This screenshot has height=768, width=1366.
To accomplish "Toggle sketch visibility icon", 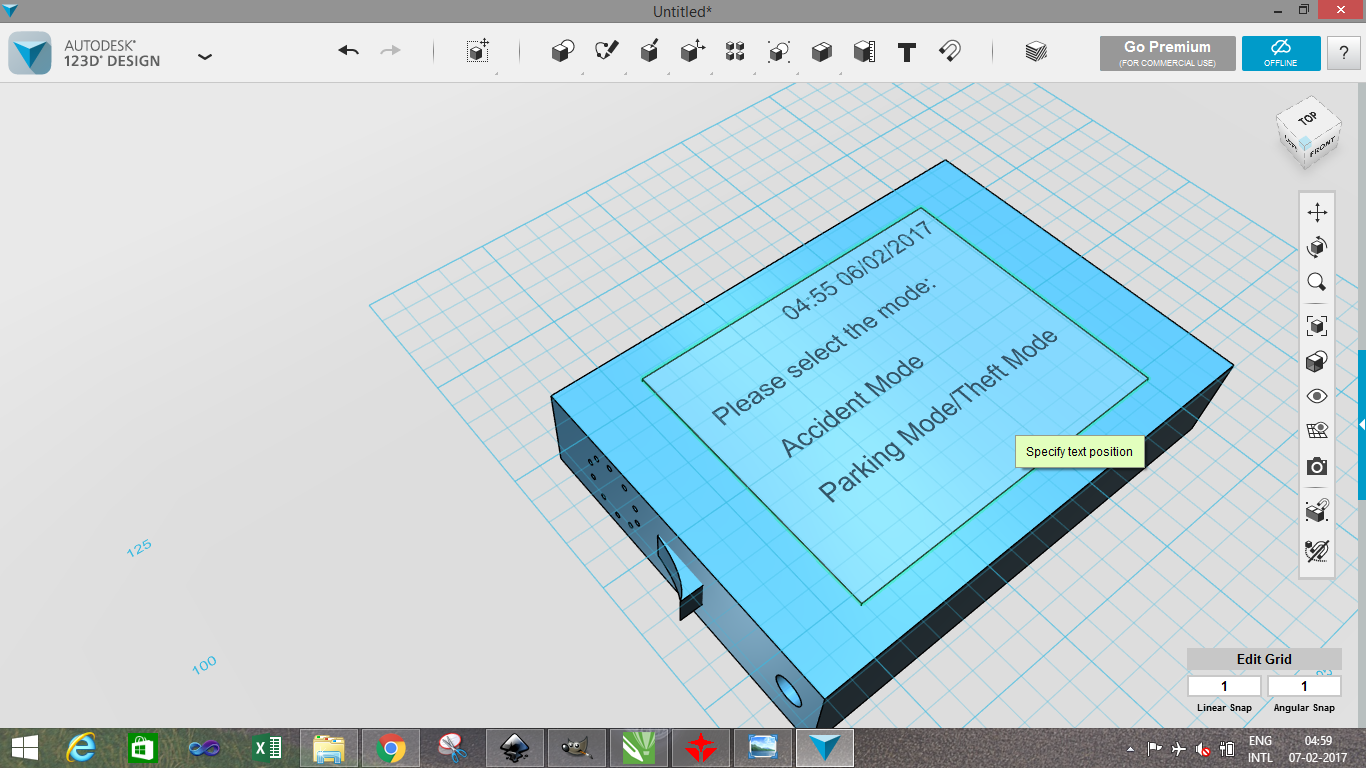I will point(1317,550).
